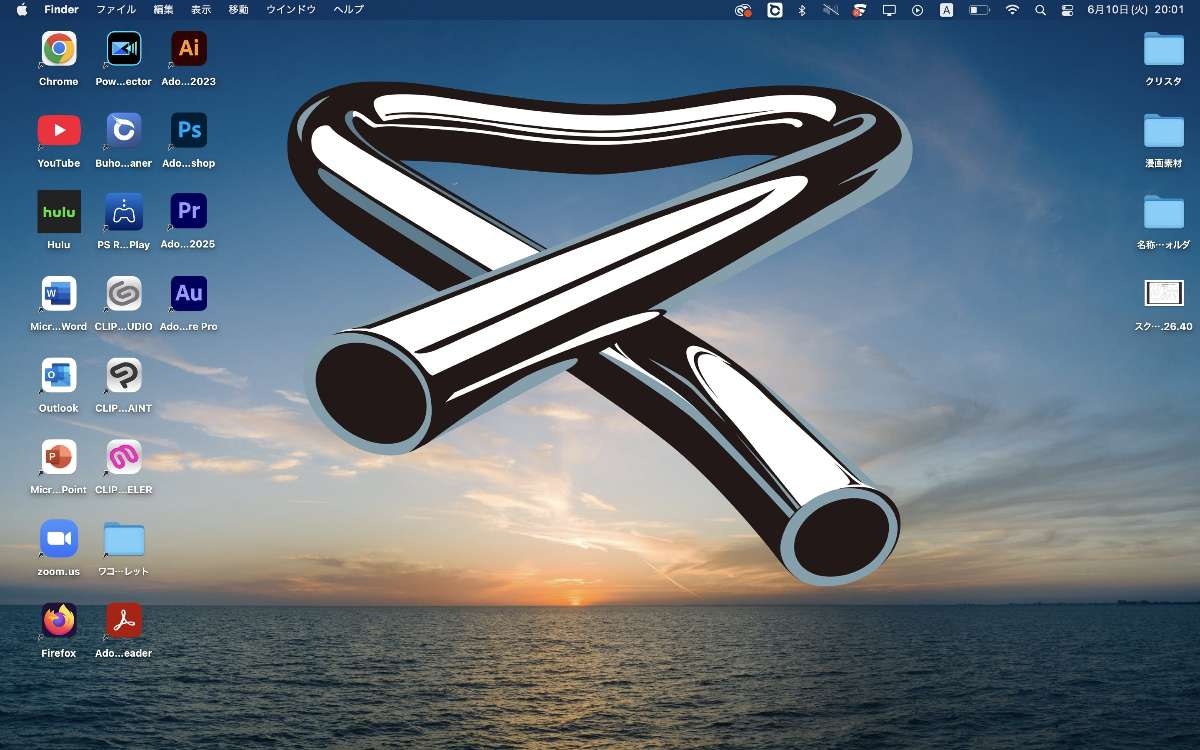Open the Wi-Fi menu bar item

pyautogui.click(x=1012, y=10)
